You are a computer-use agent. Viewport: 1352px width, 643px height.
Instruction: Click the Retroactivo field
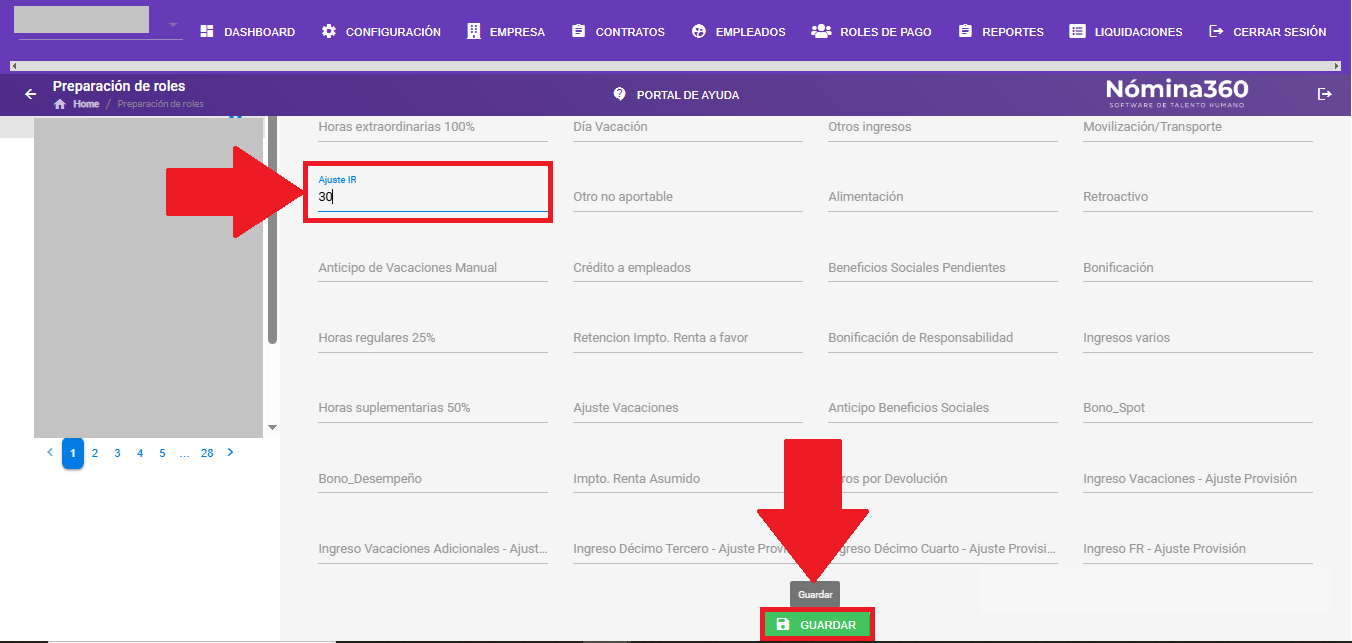tap(1198, 197)
